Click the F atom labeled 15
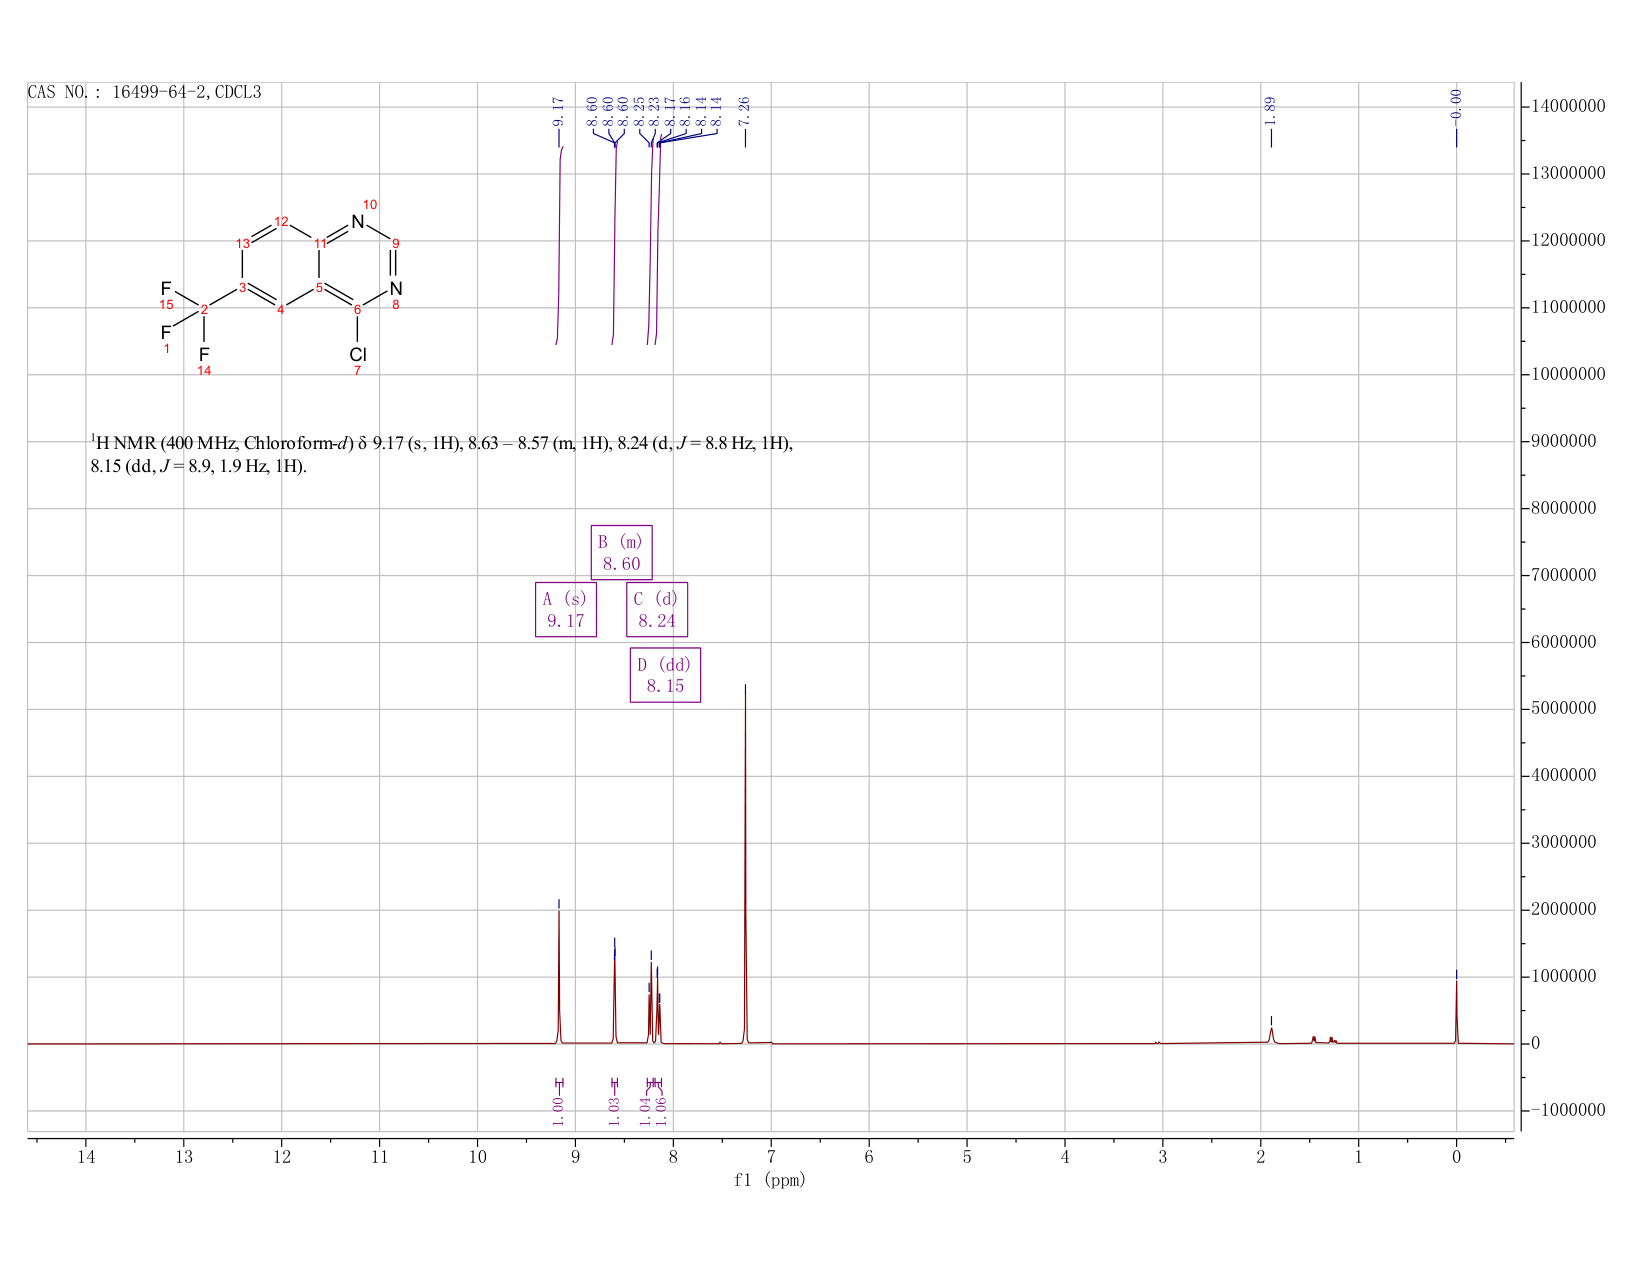The width and height of the screenshot is (1650, 1275). (x=166, y=289)
